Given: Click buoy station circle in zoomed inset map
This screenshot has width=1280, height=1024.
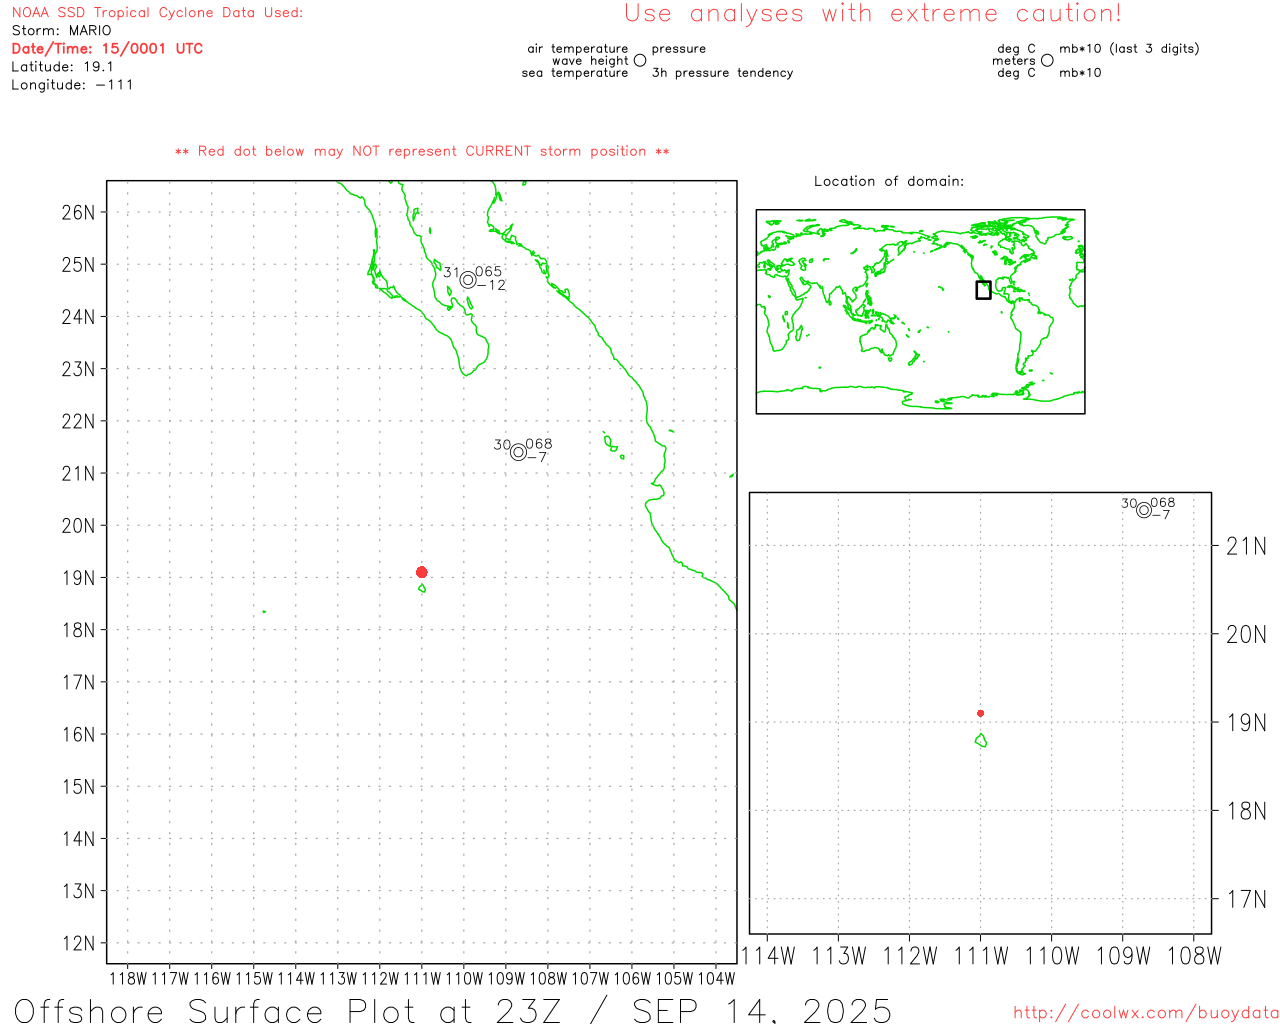Looking at the screenshot, I should click(x=1144, y=510).
